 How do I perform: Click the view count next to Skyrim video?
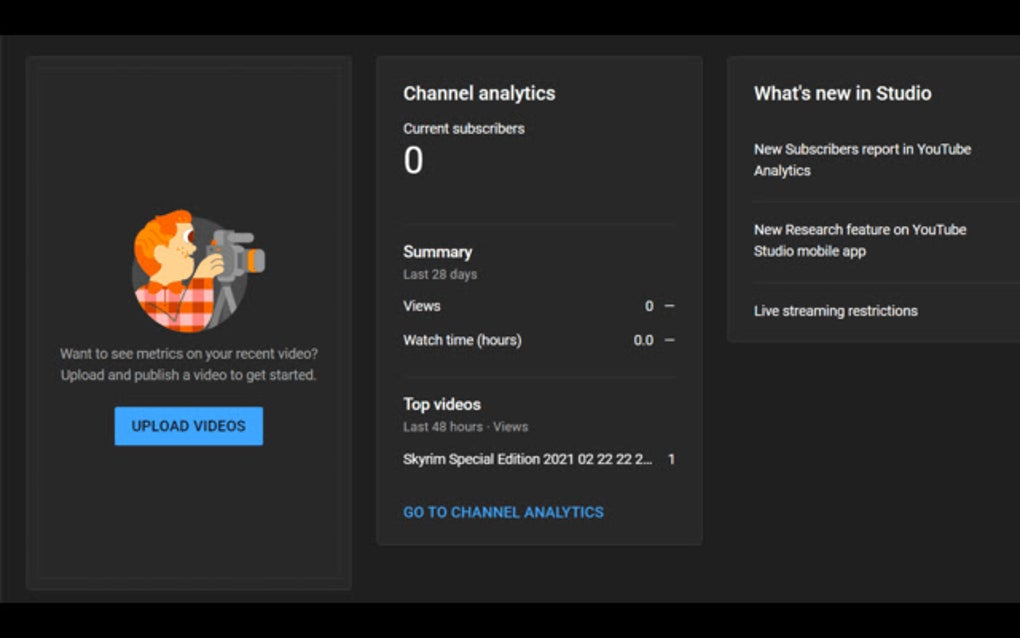[670, 459]
